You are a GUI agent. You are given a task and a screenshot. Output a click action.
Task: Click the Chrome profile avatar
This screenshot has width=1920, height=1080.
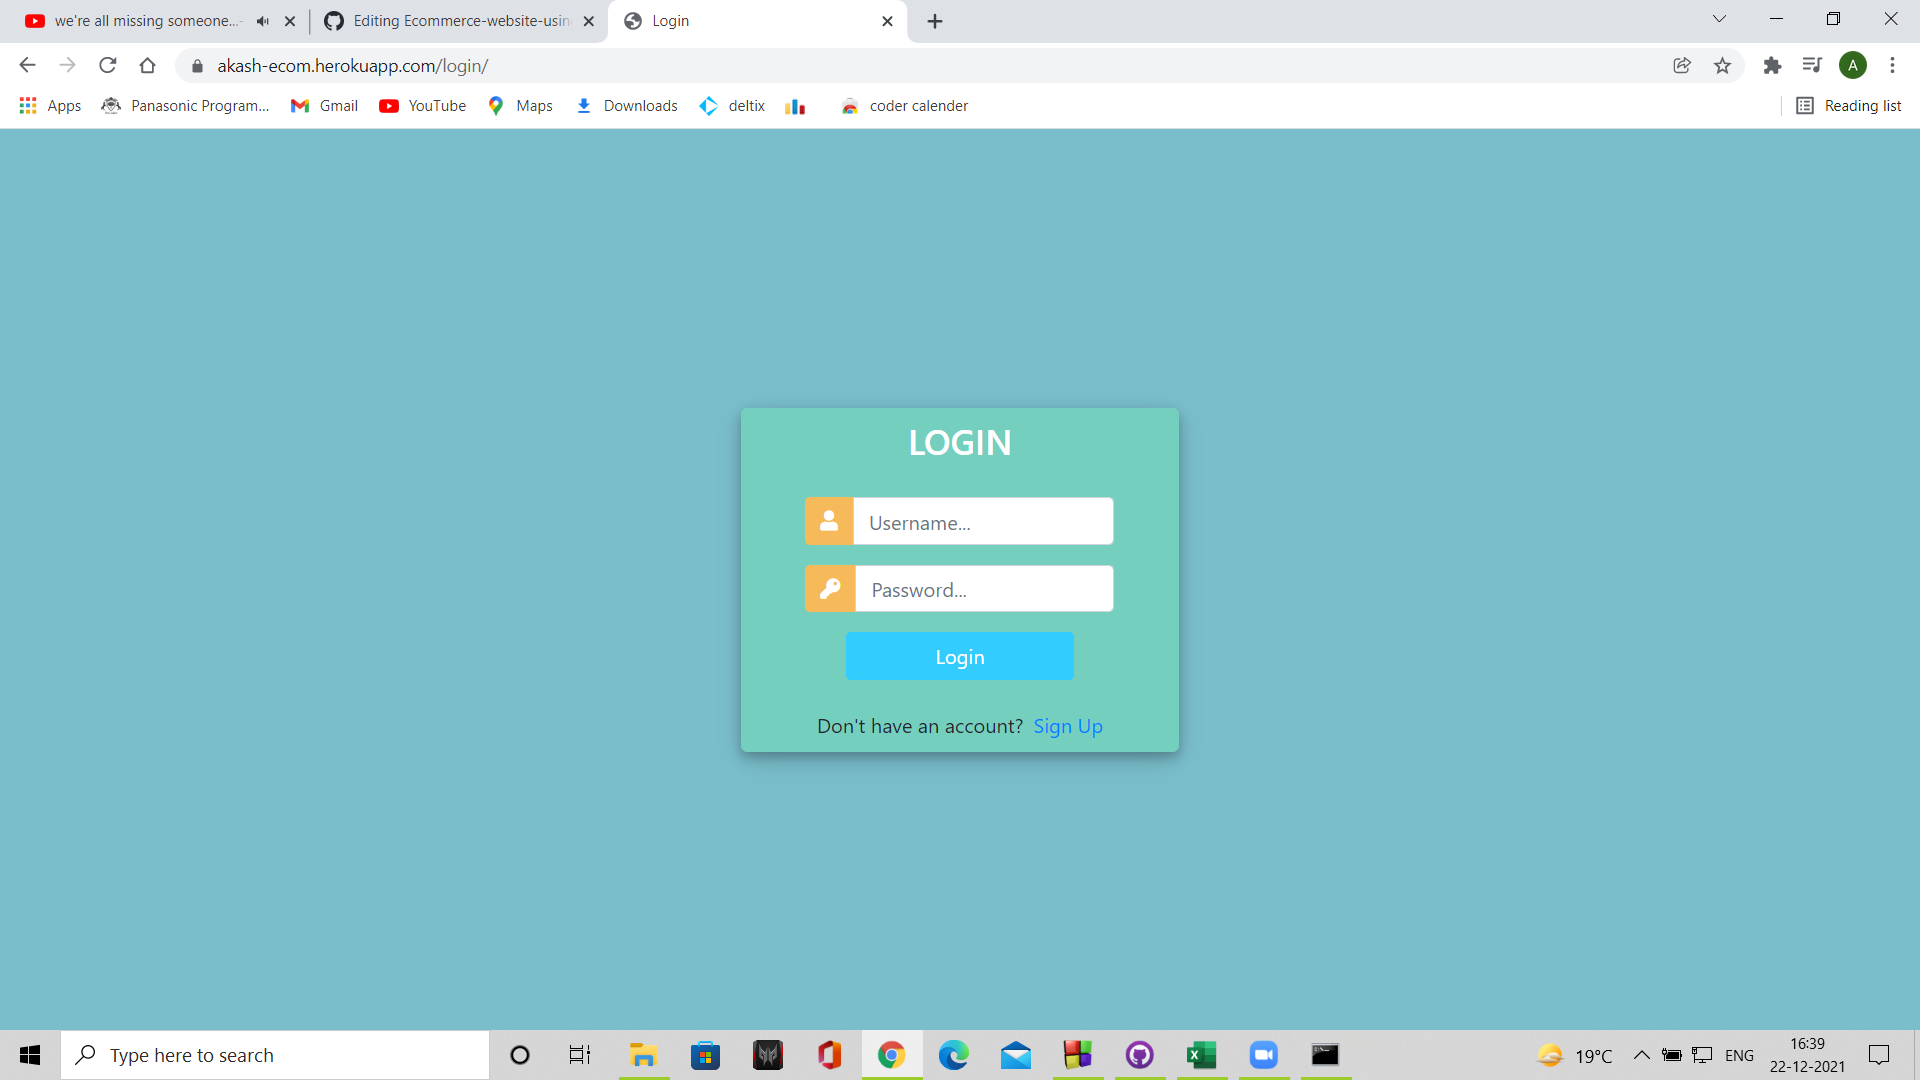point(1852,66)
